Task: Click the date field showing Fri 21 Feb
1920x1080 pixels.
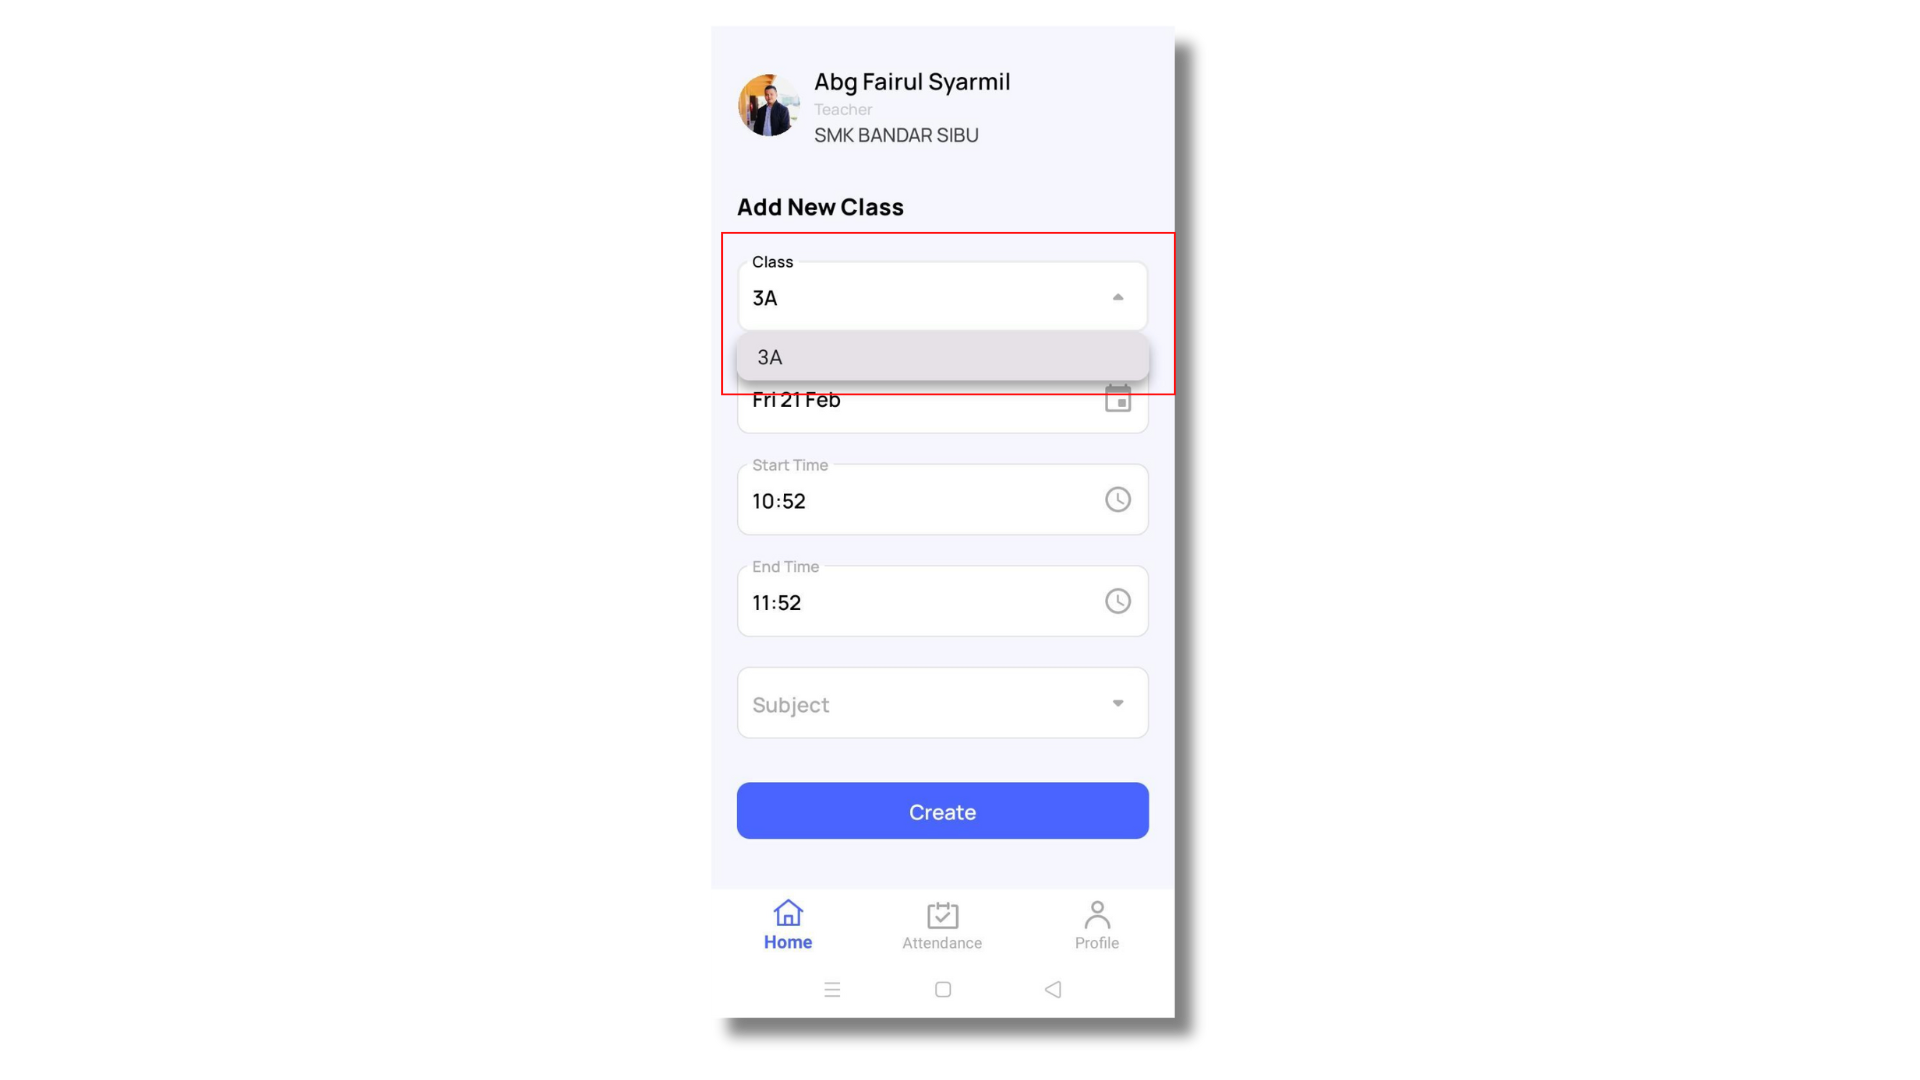Action: point(942,405)
